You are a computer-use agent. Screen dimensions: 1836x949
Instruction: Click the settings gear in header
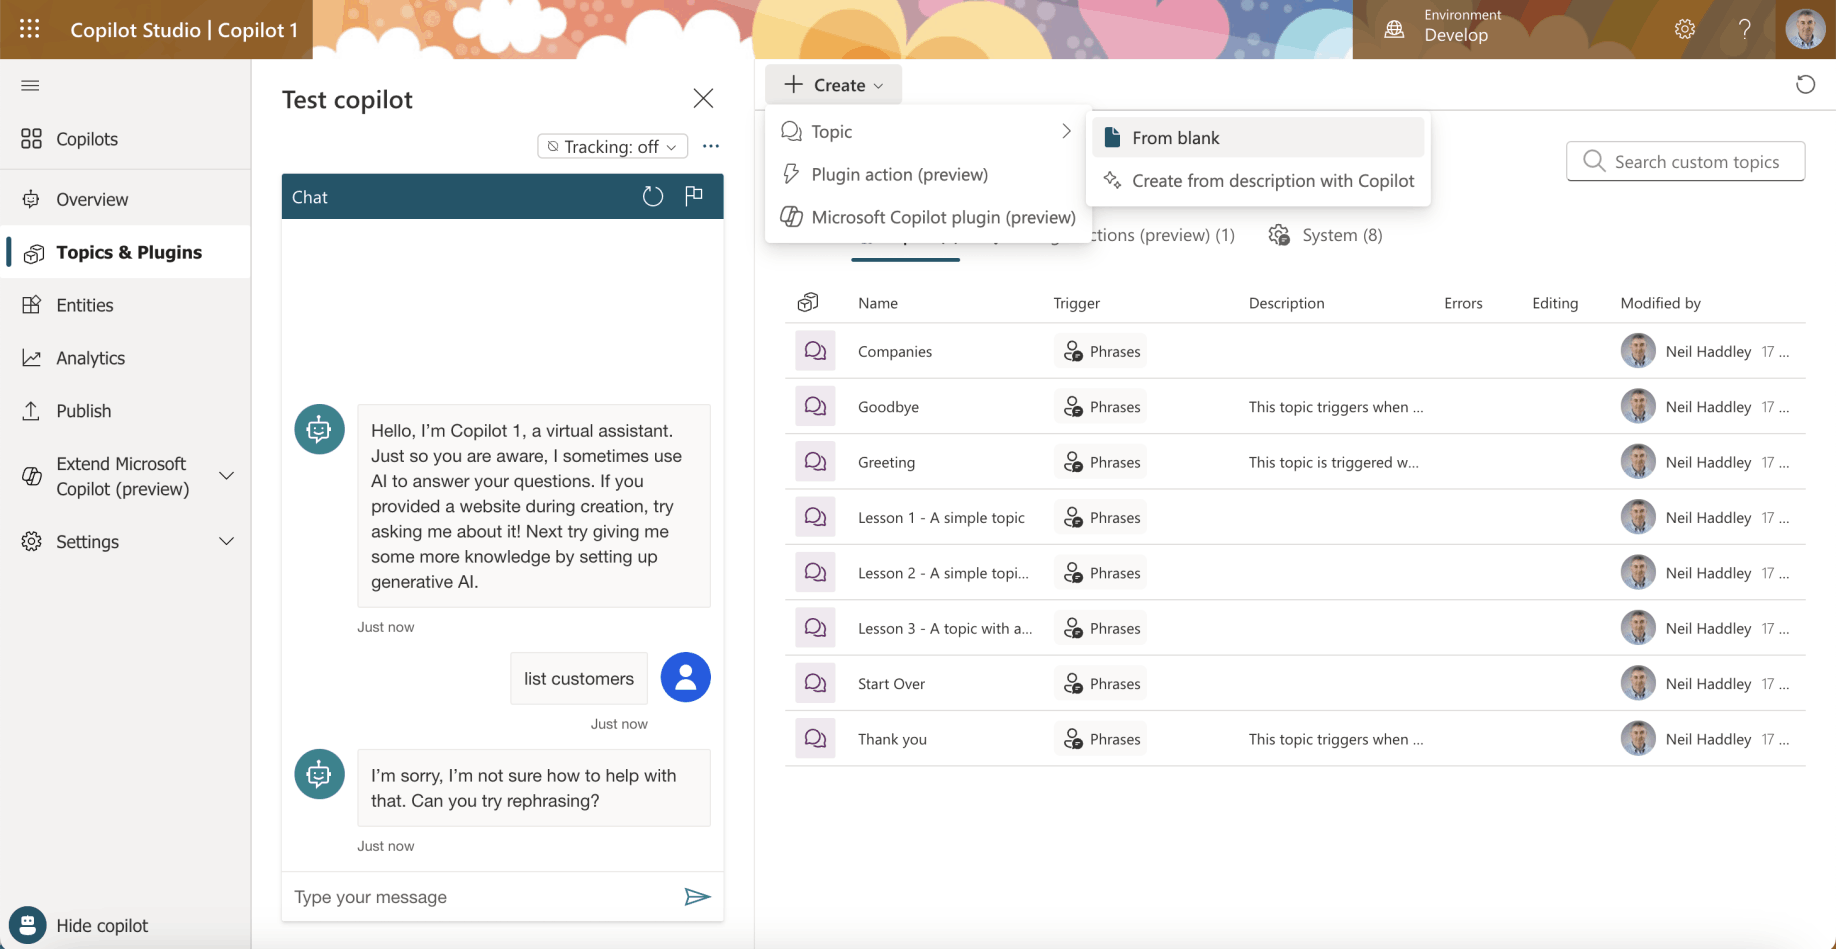[1684, 29]
